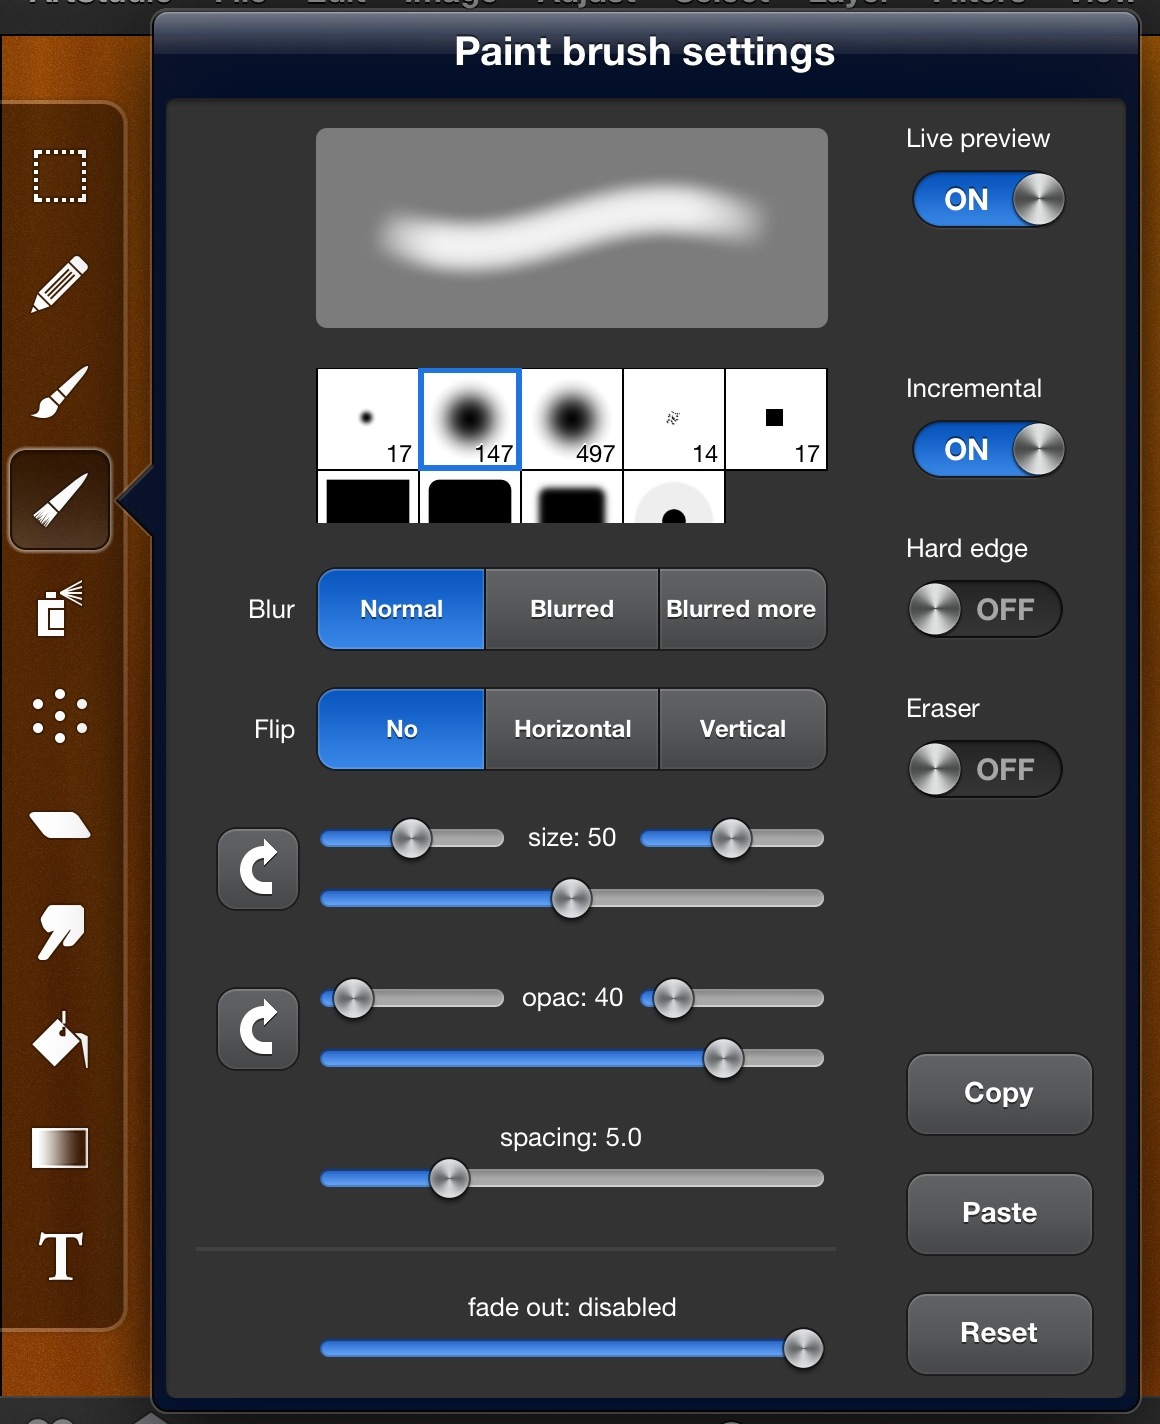Select the scatter dots tool
Viewport: 1160px width, 1424px height.
(x=60, y=716)
